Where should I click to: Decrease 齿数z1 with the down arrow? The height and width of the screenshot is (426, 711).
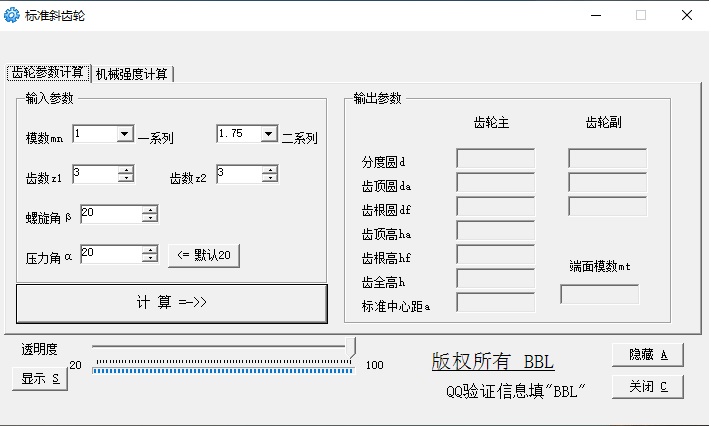pos(126,178)
